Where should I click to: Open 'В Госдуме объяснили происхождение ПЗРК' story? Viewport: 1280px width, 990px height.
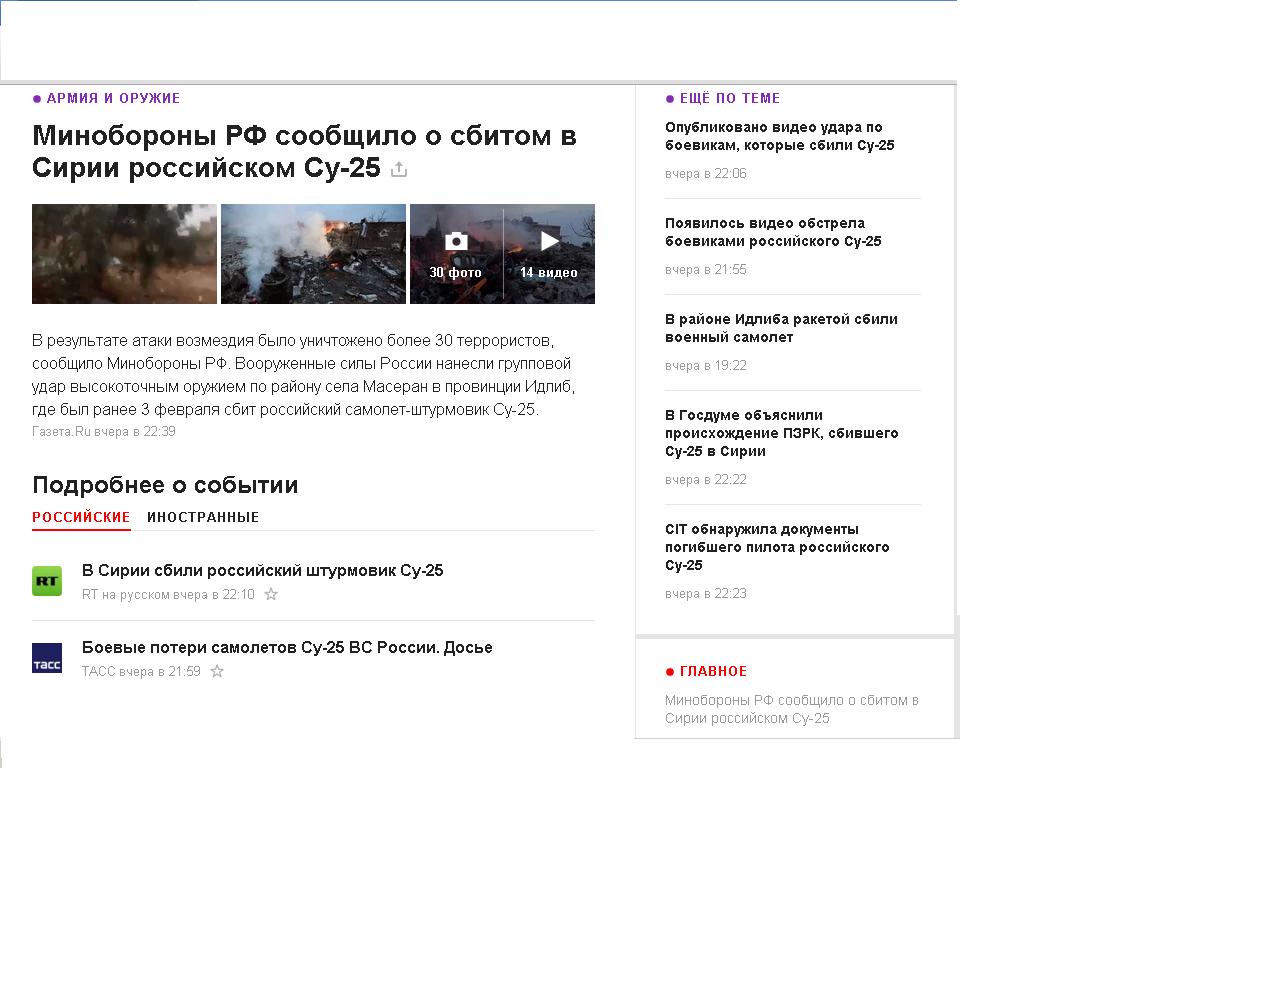click(x=781, y=433)
